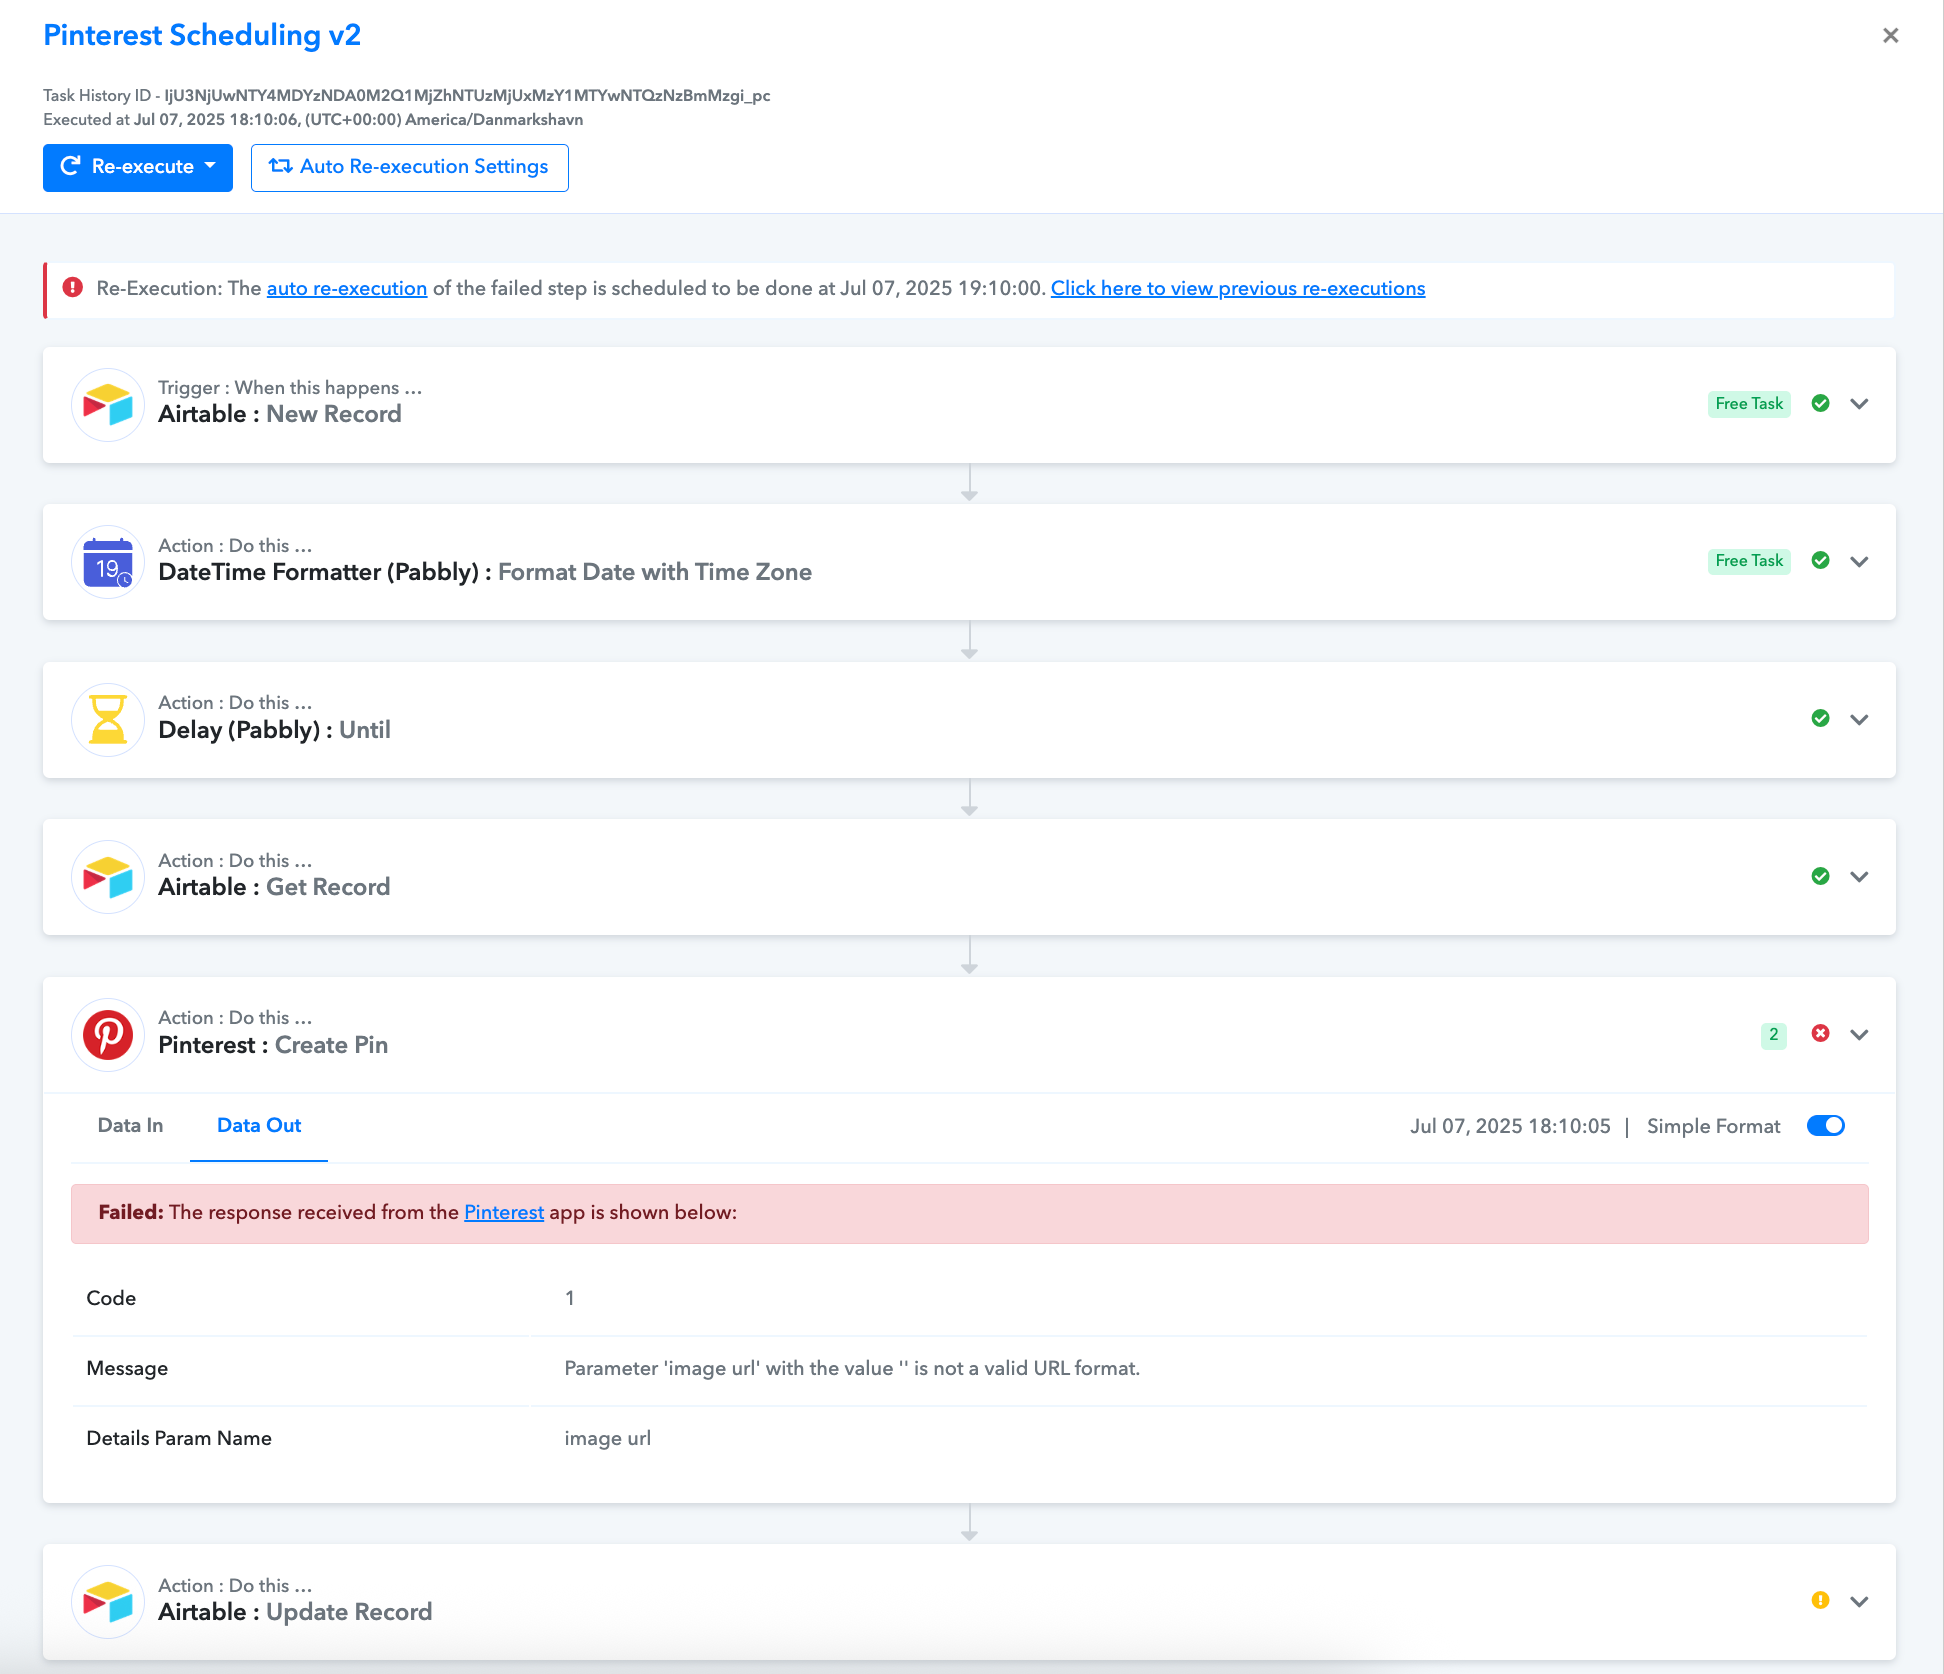
Task: Click the red alert icon in Re-Execution notice
Action: (x=73, y=288)
